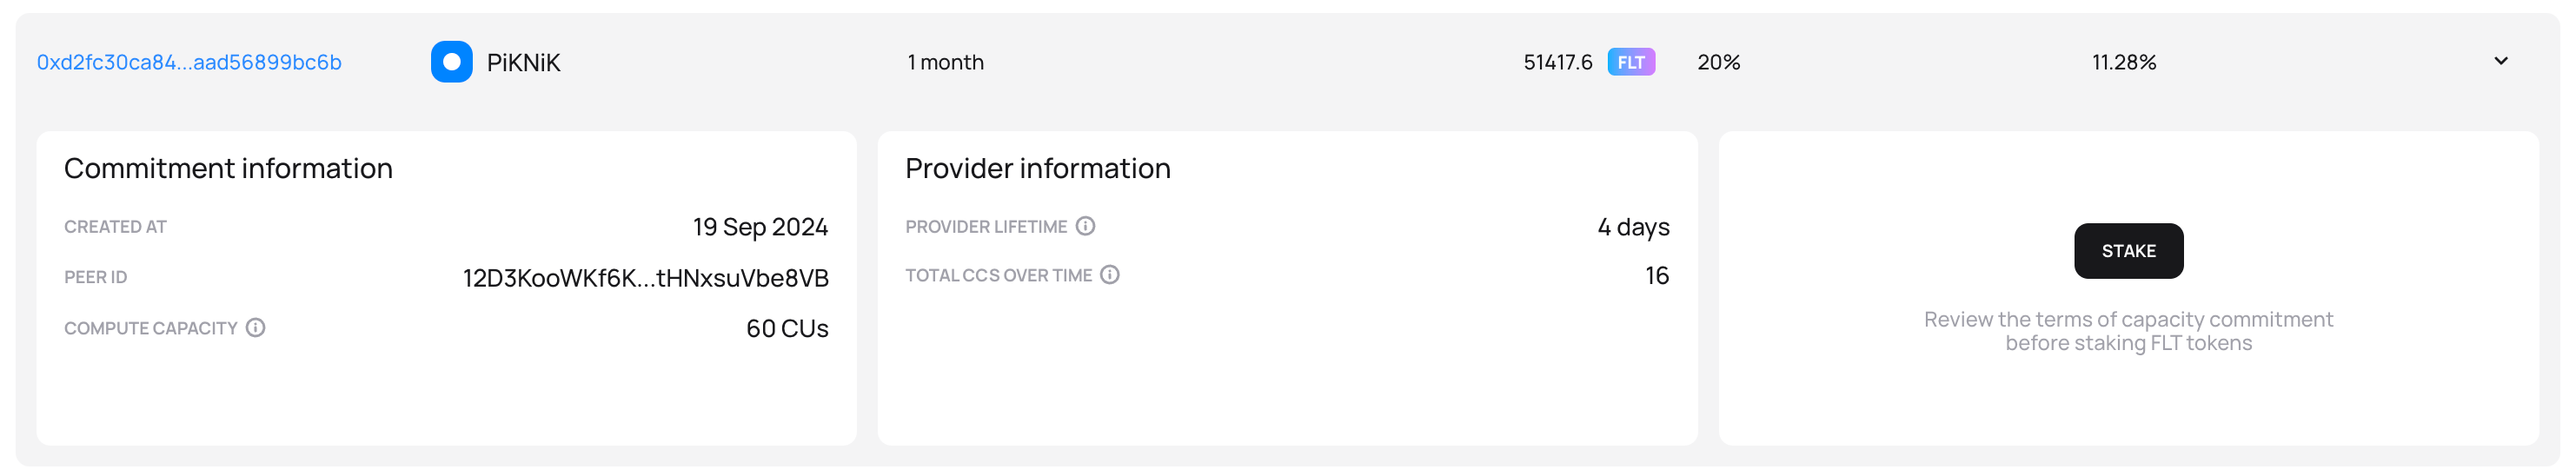This screenshot has width=2576, height=476.
Task: Click the FLT token badge
Action: [x=1630, y=62]
